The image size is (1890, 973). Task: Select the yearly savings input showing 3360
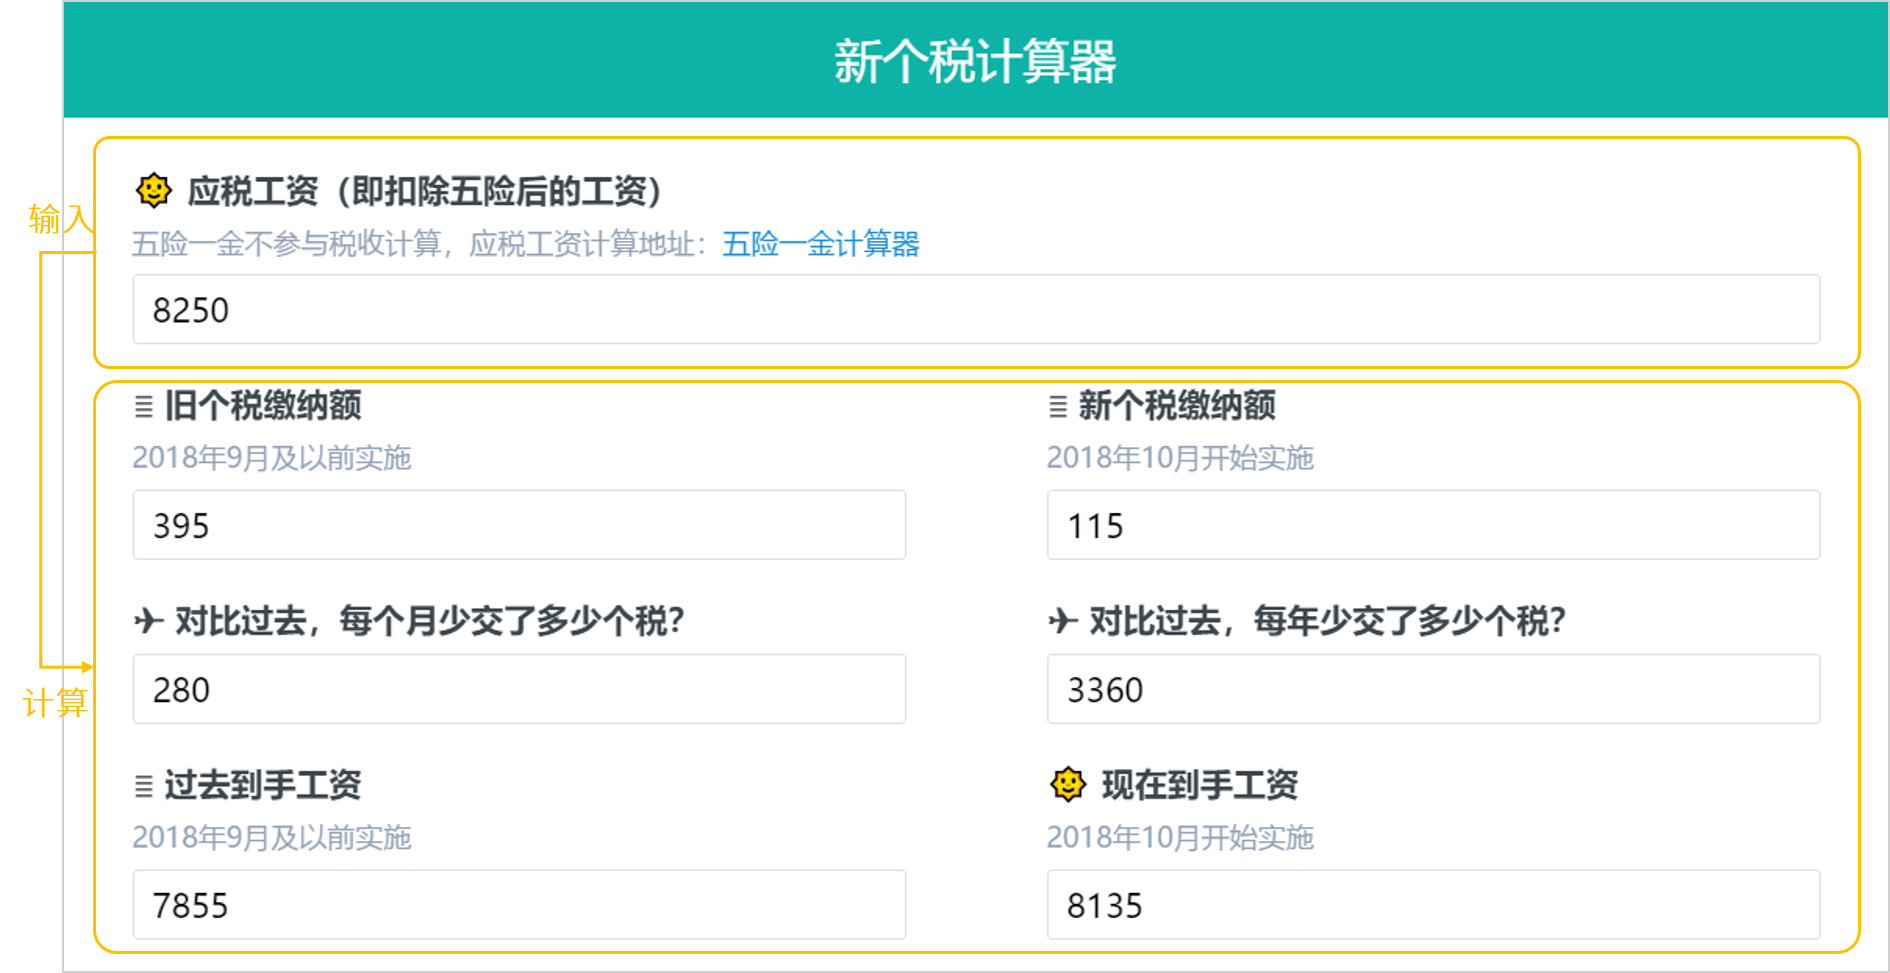(1432, 688)
